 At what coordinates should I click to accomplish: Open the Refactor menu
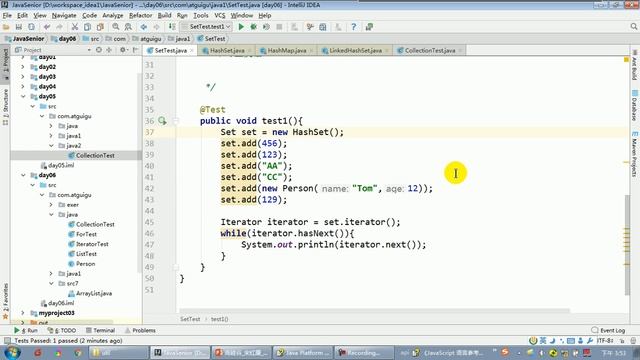pos(140,16)
